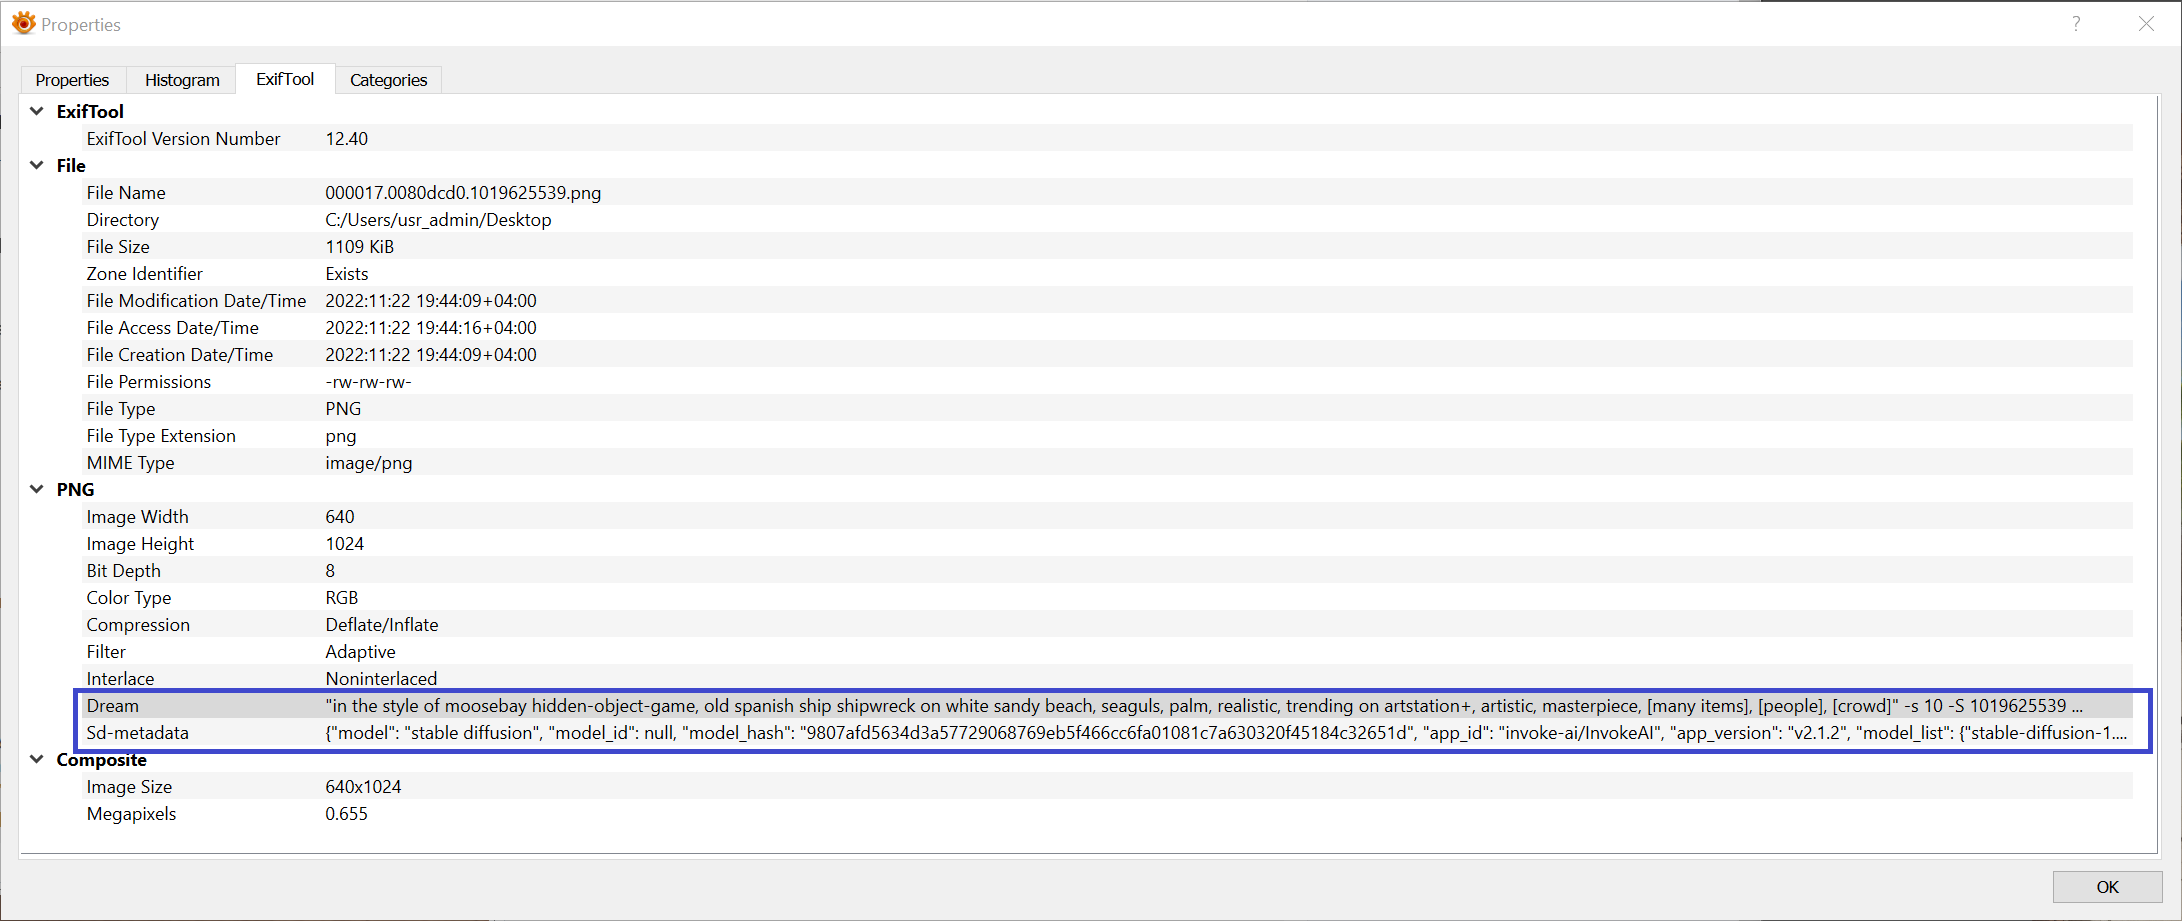Click the Filter value Adaptive
2182x921 pixels.
(x=360, y=652)
